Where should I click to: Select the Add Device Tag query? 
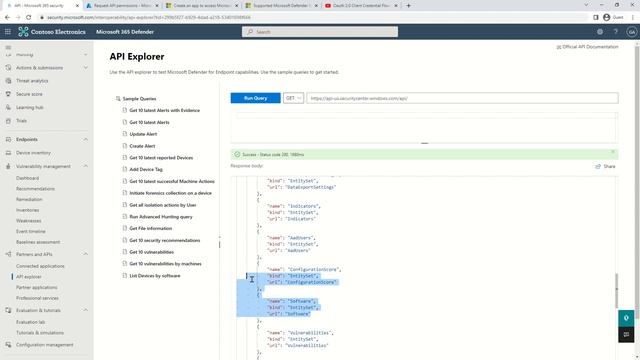click(x=146, y=169)
